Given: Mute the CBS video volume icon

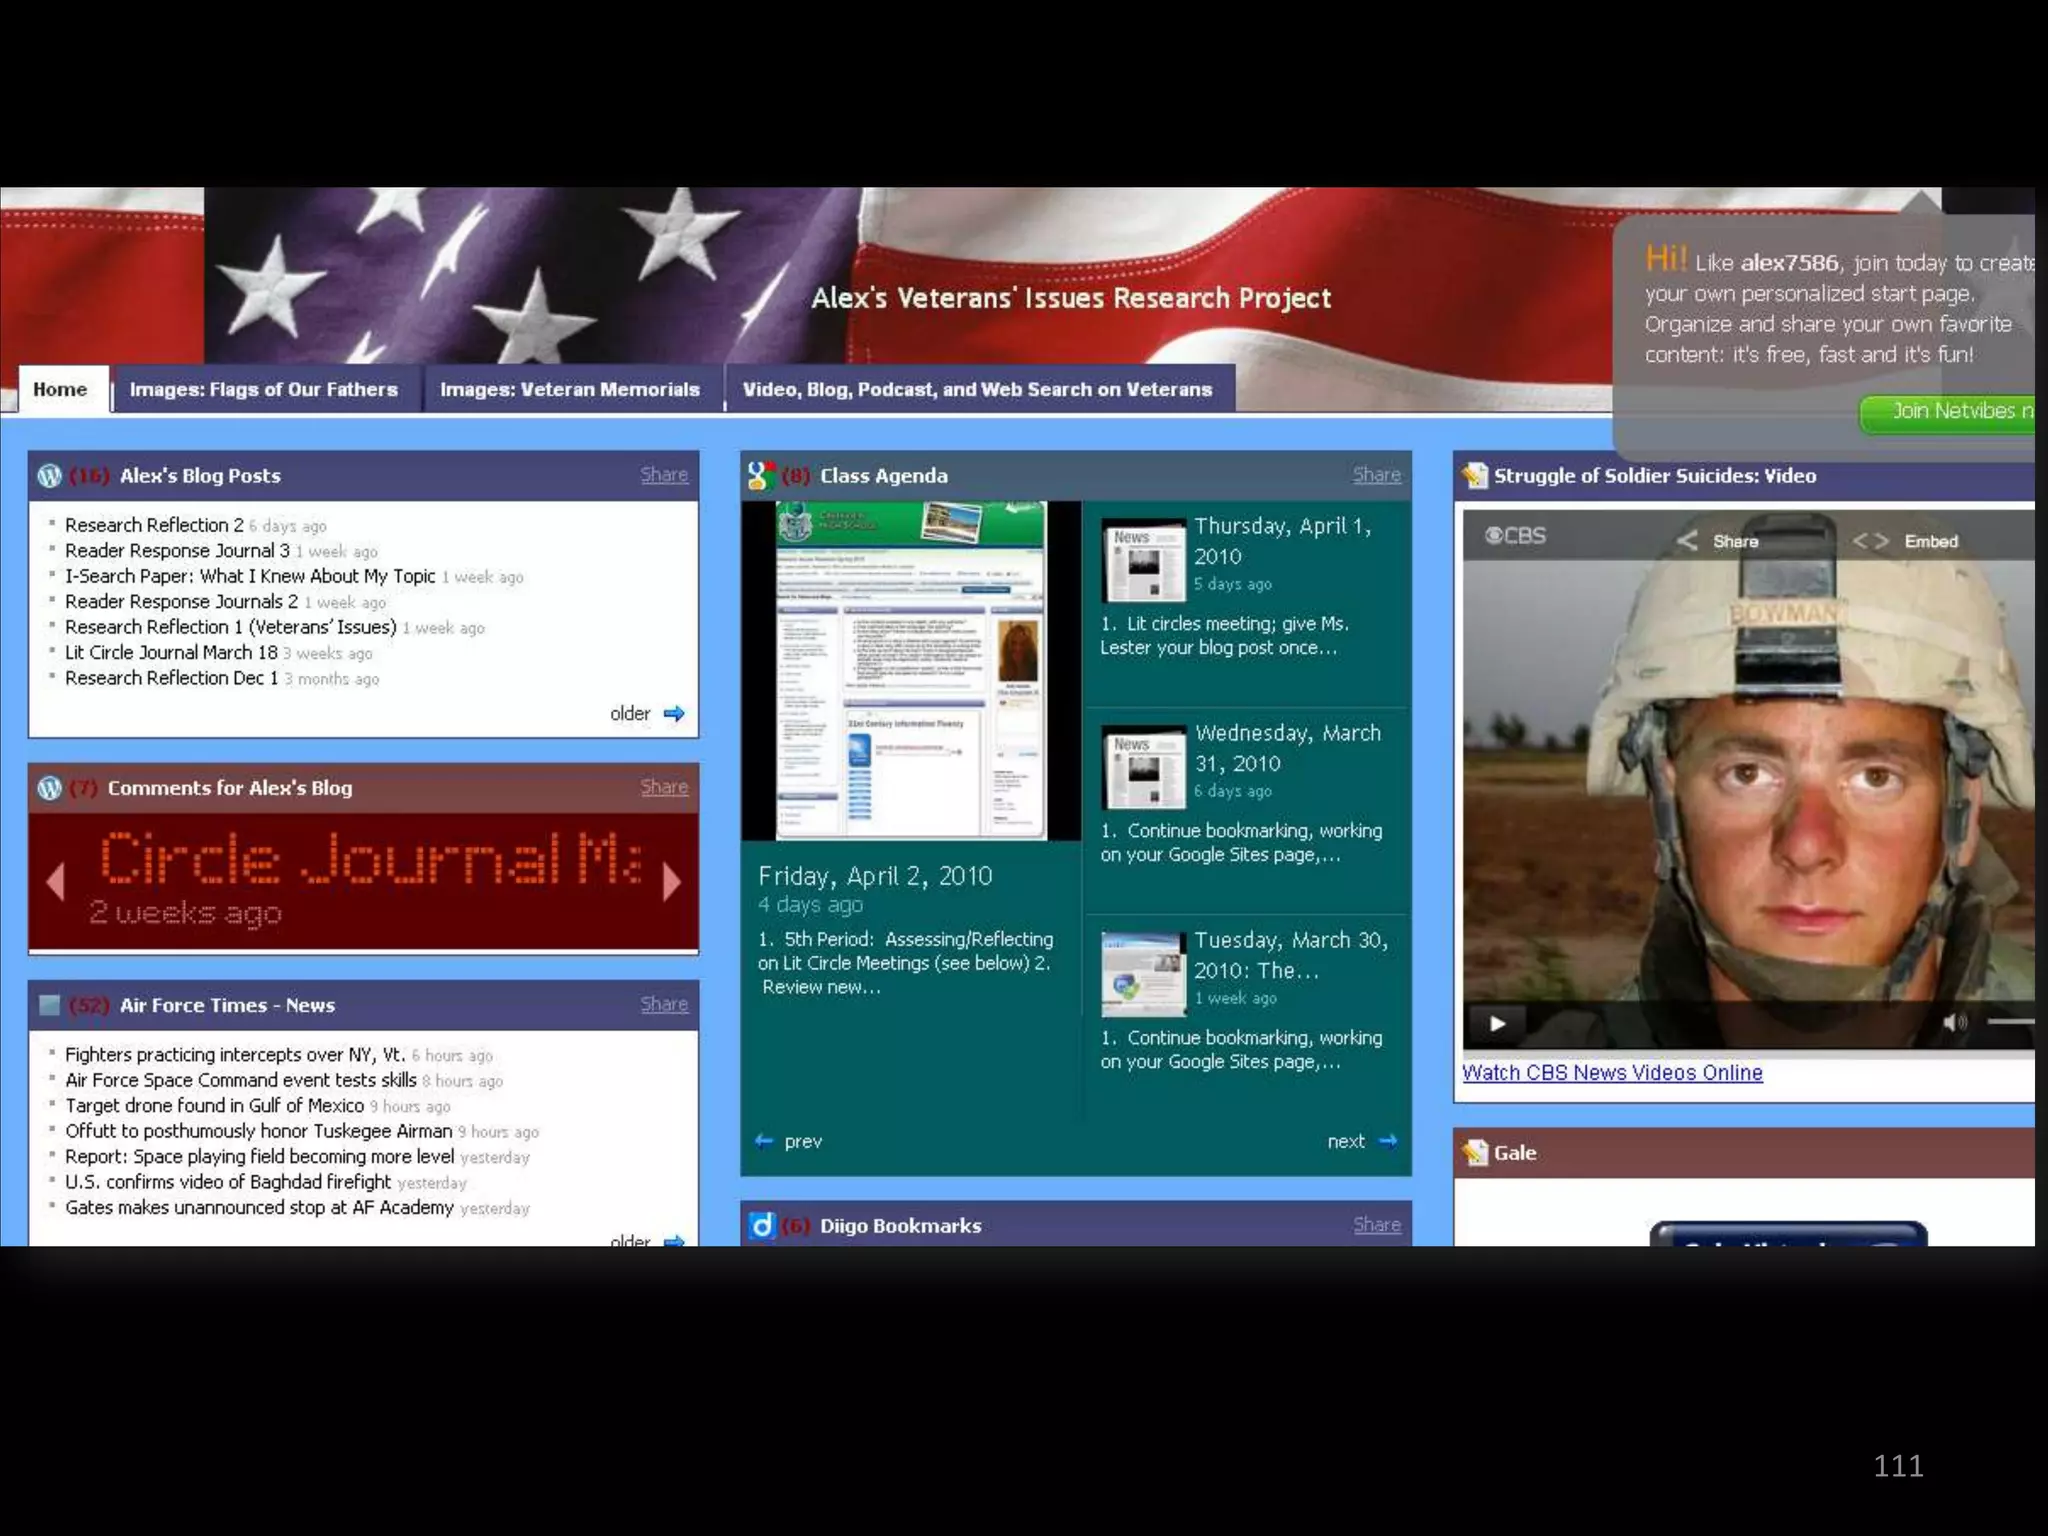Looking at the screenshot, I should tap(1954, 1022).
